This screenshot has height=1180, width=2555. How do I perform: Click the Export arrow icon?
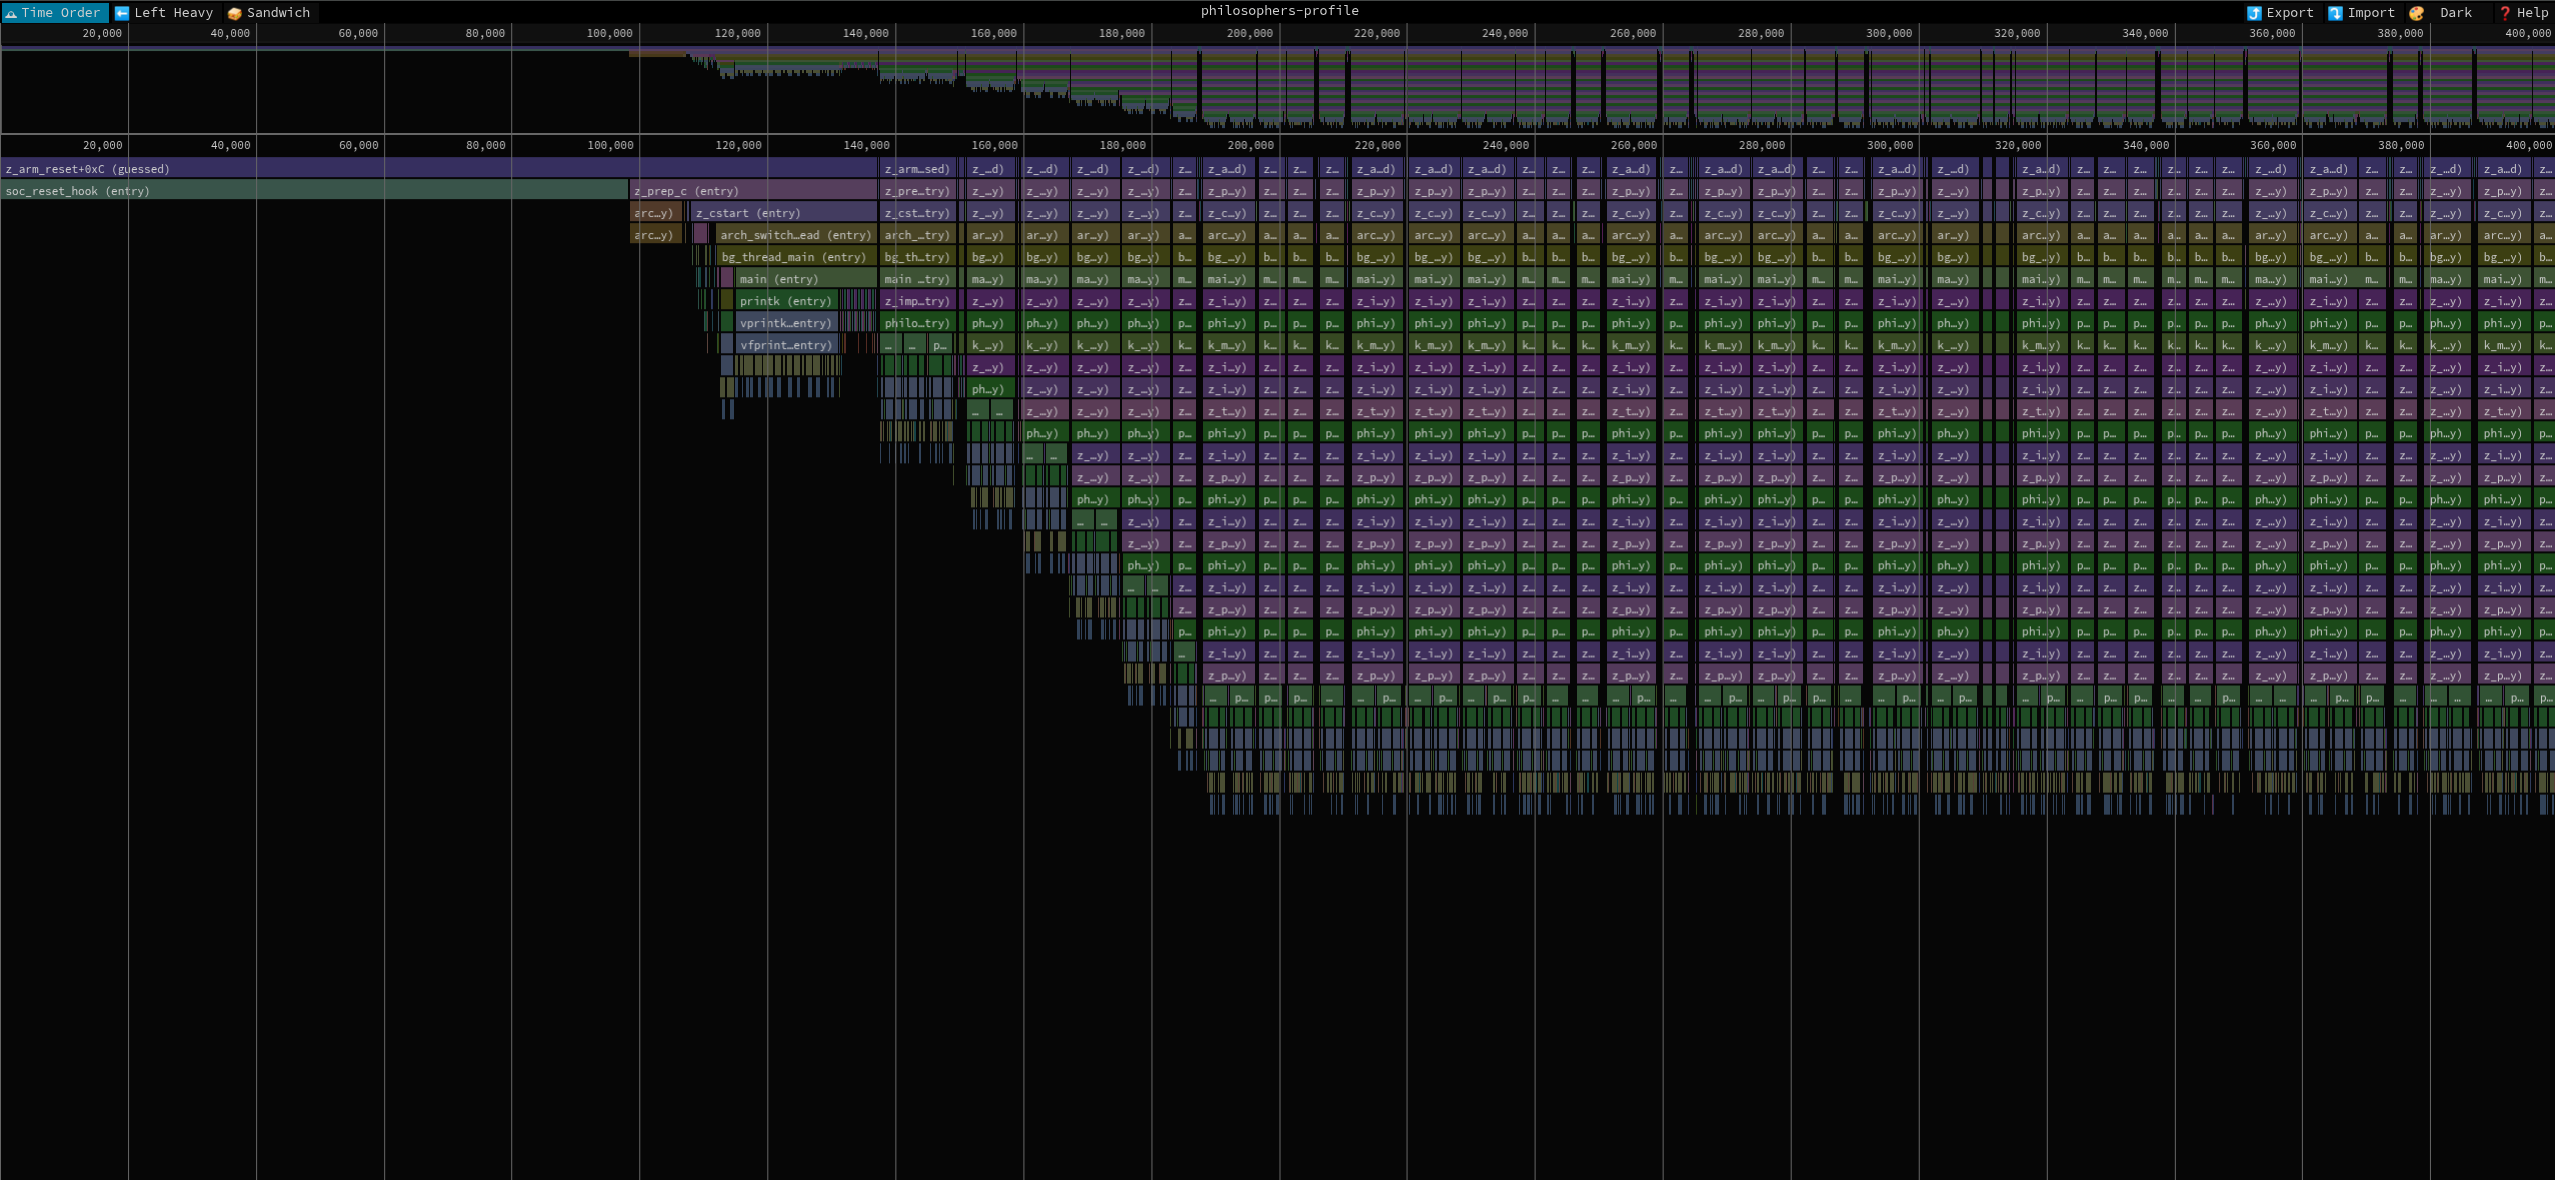pyautogui.click(x=2254, y=13)
